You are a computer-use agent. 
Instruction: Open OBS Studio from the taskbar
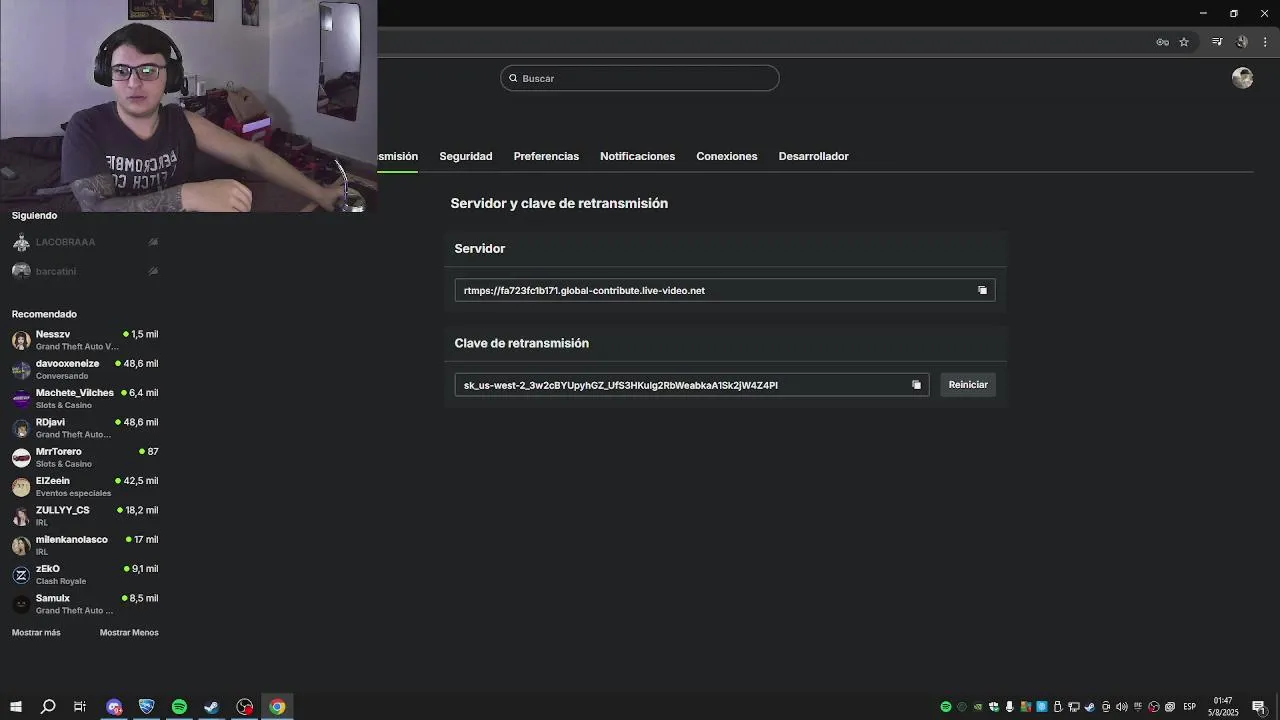point(245,707)
